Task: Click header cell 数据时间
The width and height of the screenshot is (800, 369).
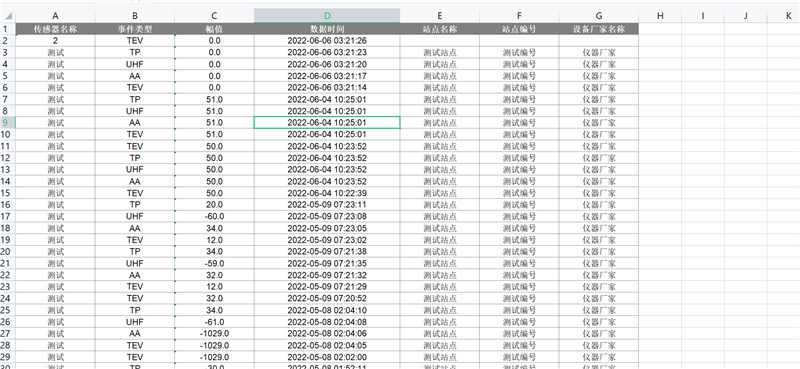Action: click(327, 29)
